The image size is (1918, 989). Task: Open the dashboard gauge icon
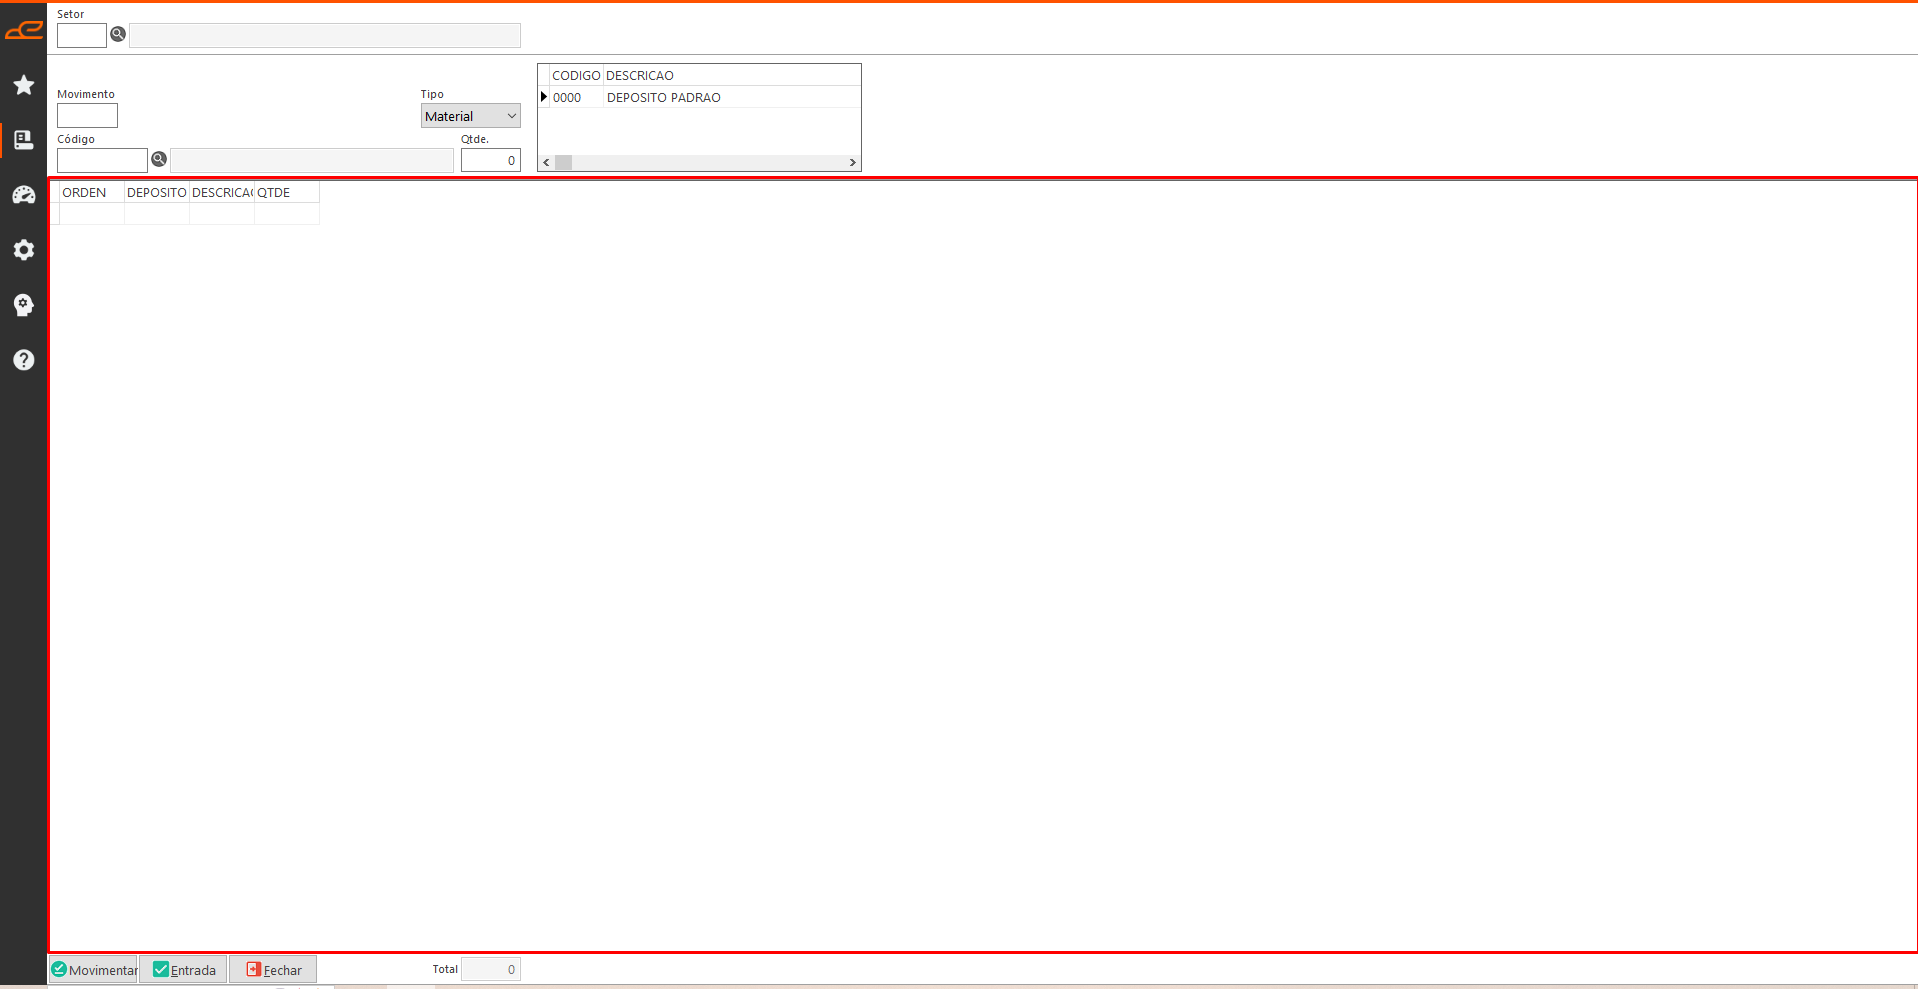coord(24,195)
